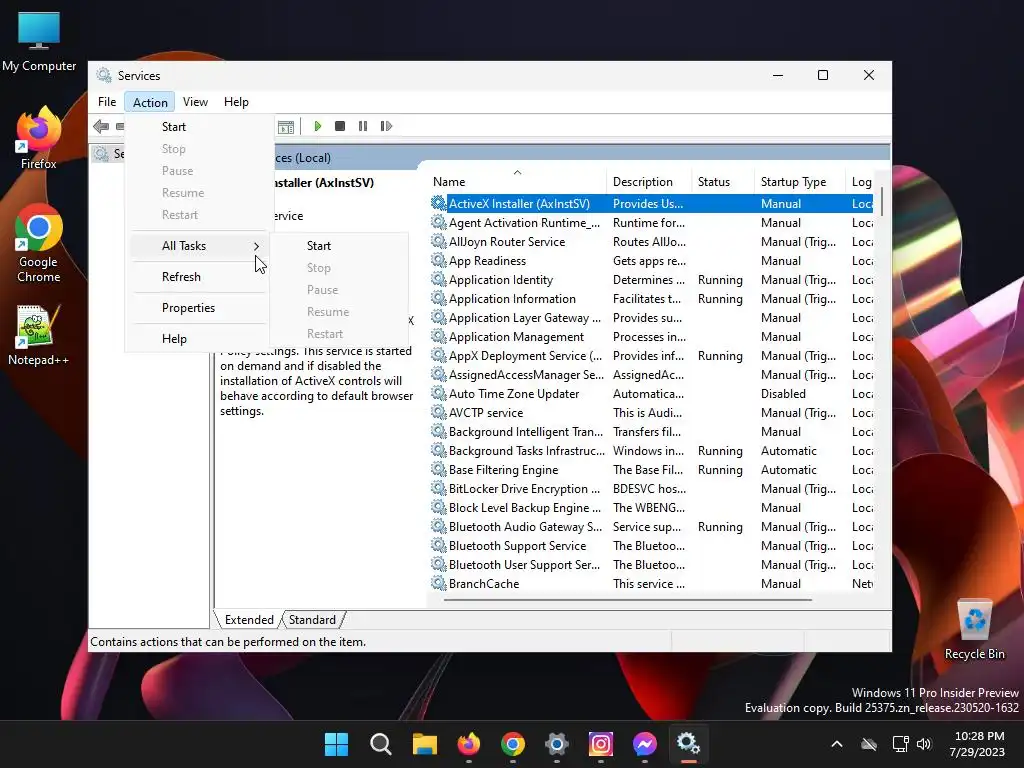Open Firefox from the desktop shortcut

click(39, 138)
